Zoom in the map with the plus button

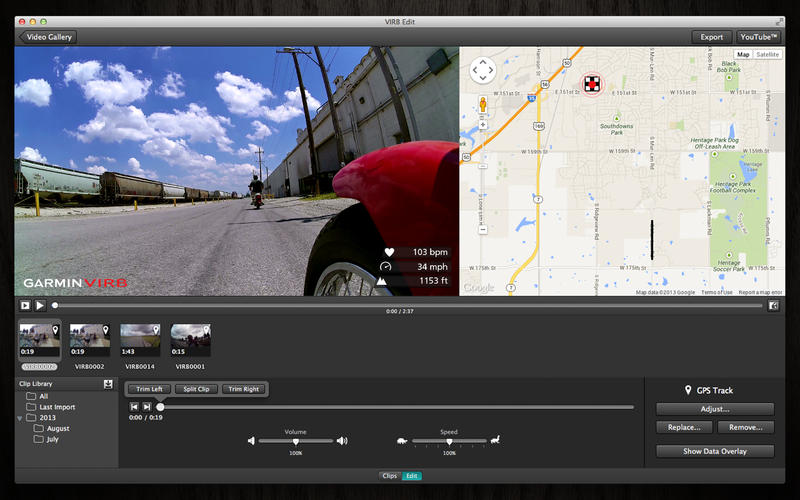click(x=483, y=124)
